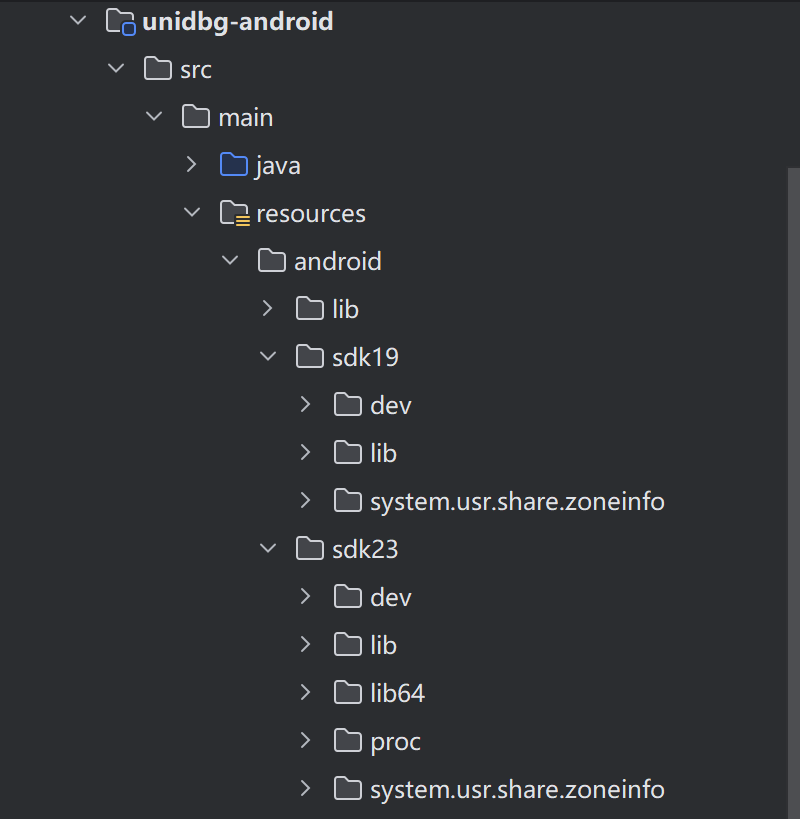Expand the lib folder directly under android
The height and width of the screenshot is (819, 800).
pyautogui.click(x=268, y=309)
